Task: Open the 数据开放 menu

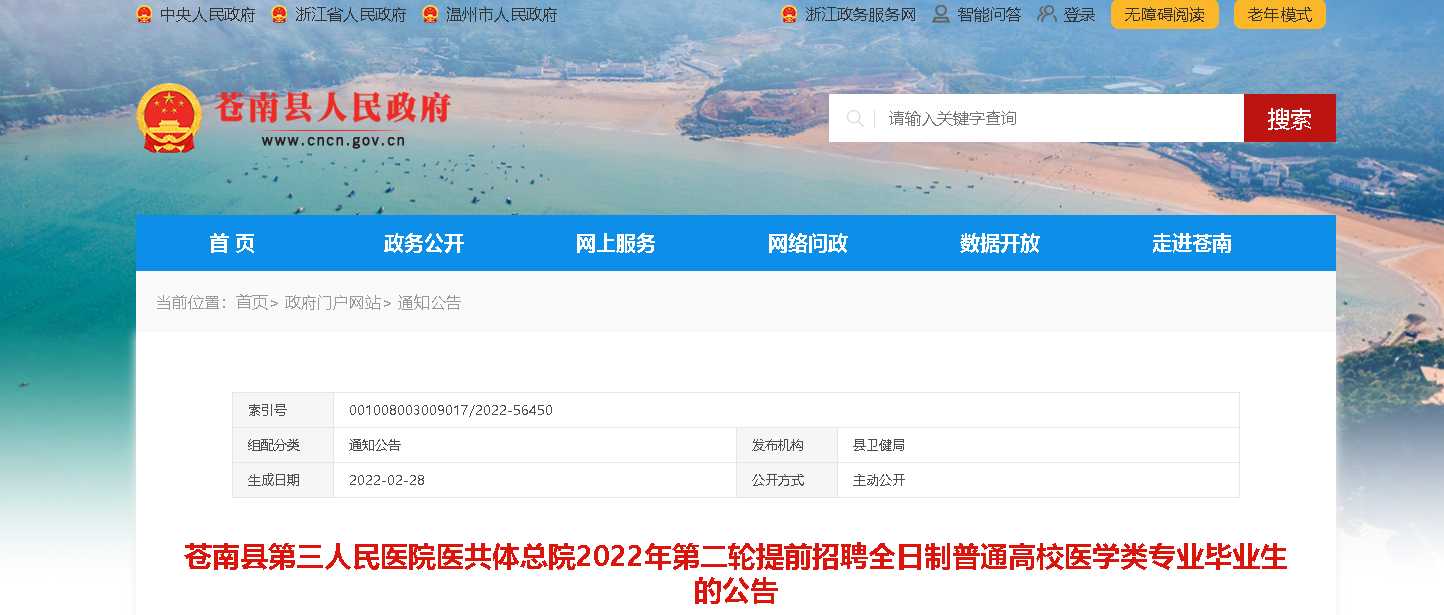Action: [x=1000, y=243]
